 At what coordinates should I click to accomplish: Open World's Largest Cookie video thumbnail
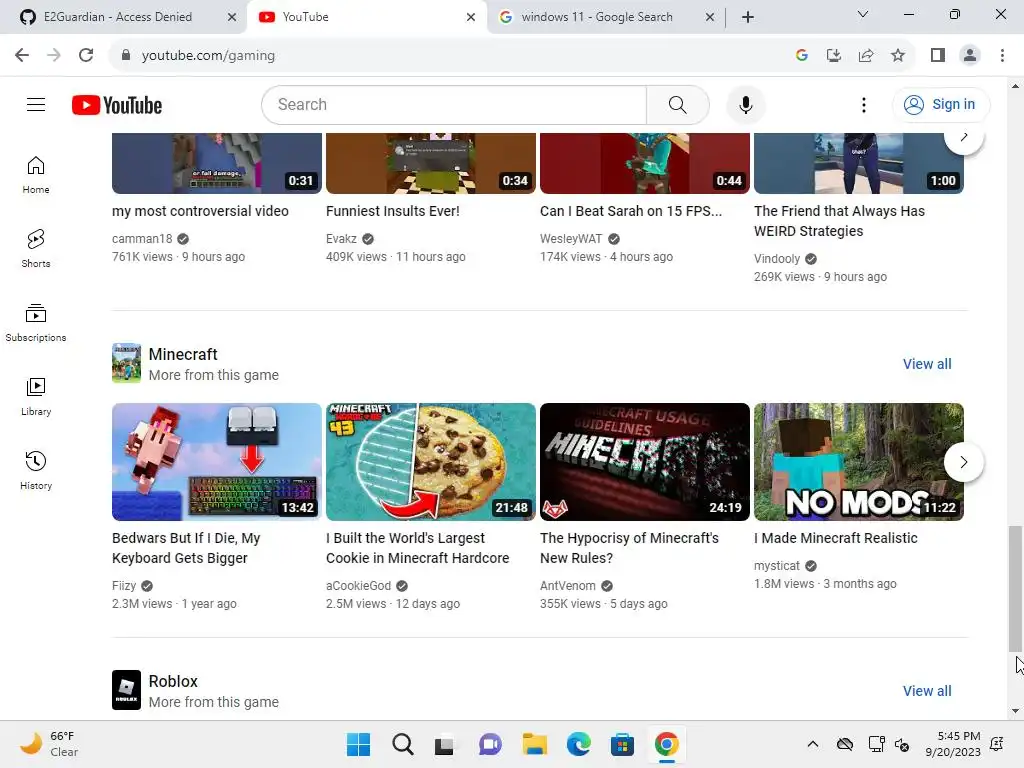pyautogui.click(x=431, y=462)
